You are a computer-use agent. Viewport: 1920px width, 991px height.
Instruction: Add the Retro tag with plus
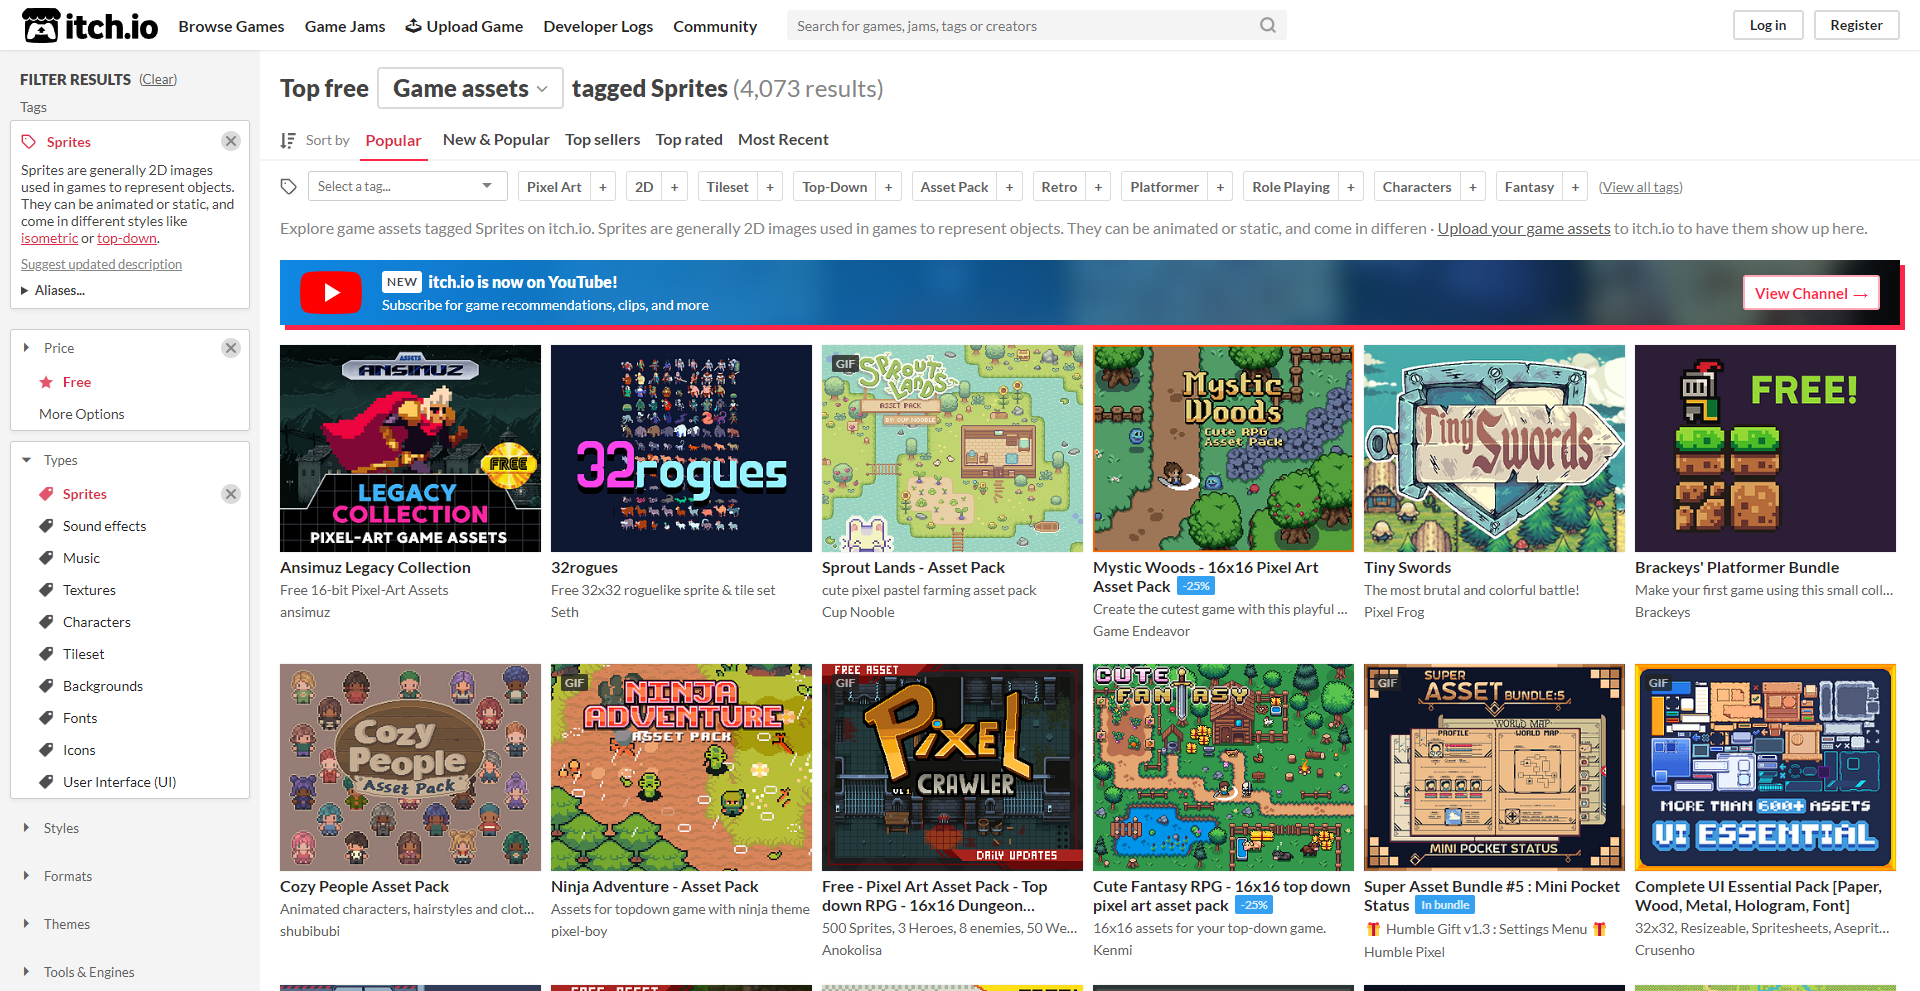(1099, 187)
